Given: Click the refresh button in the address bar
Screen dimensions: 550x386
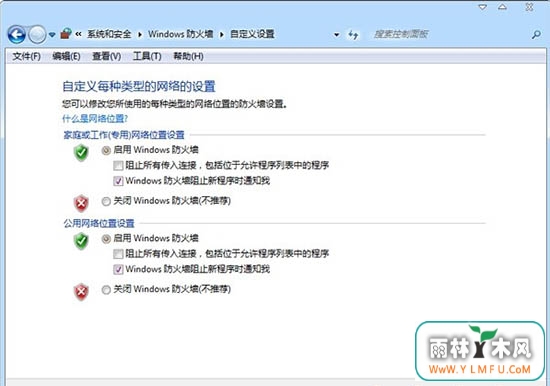Looking at the screenshot, I should pos(353,35).
